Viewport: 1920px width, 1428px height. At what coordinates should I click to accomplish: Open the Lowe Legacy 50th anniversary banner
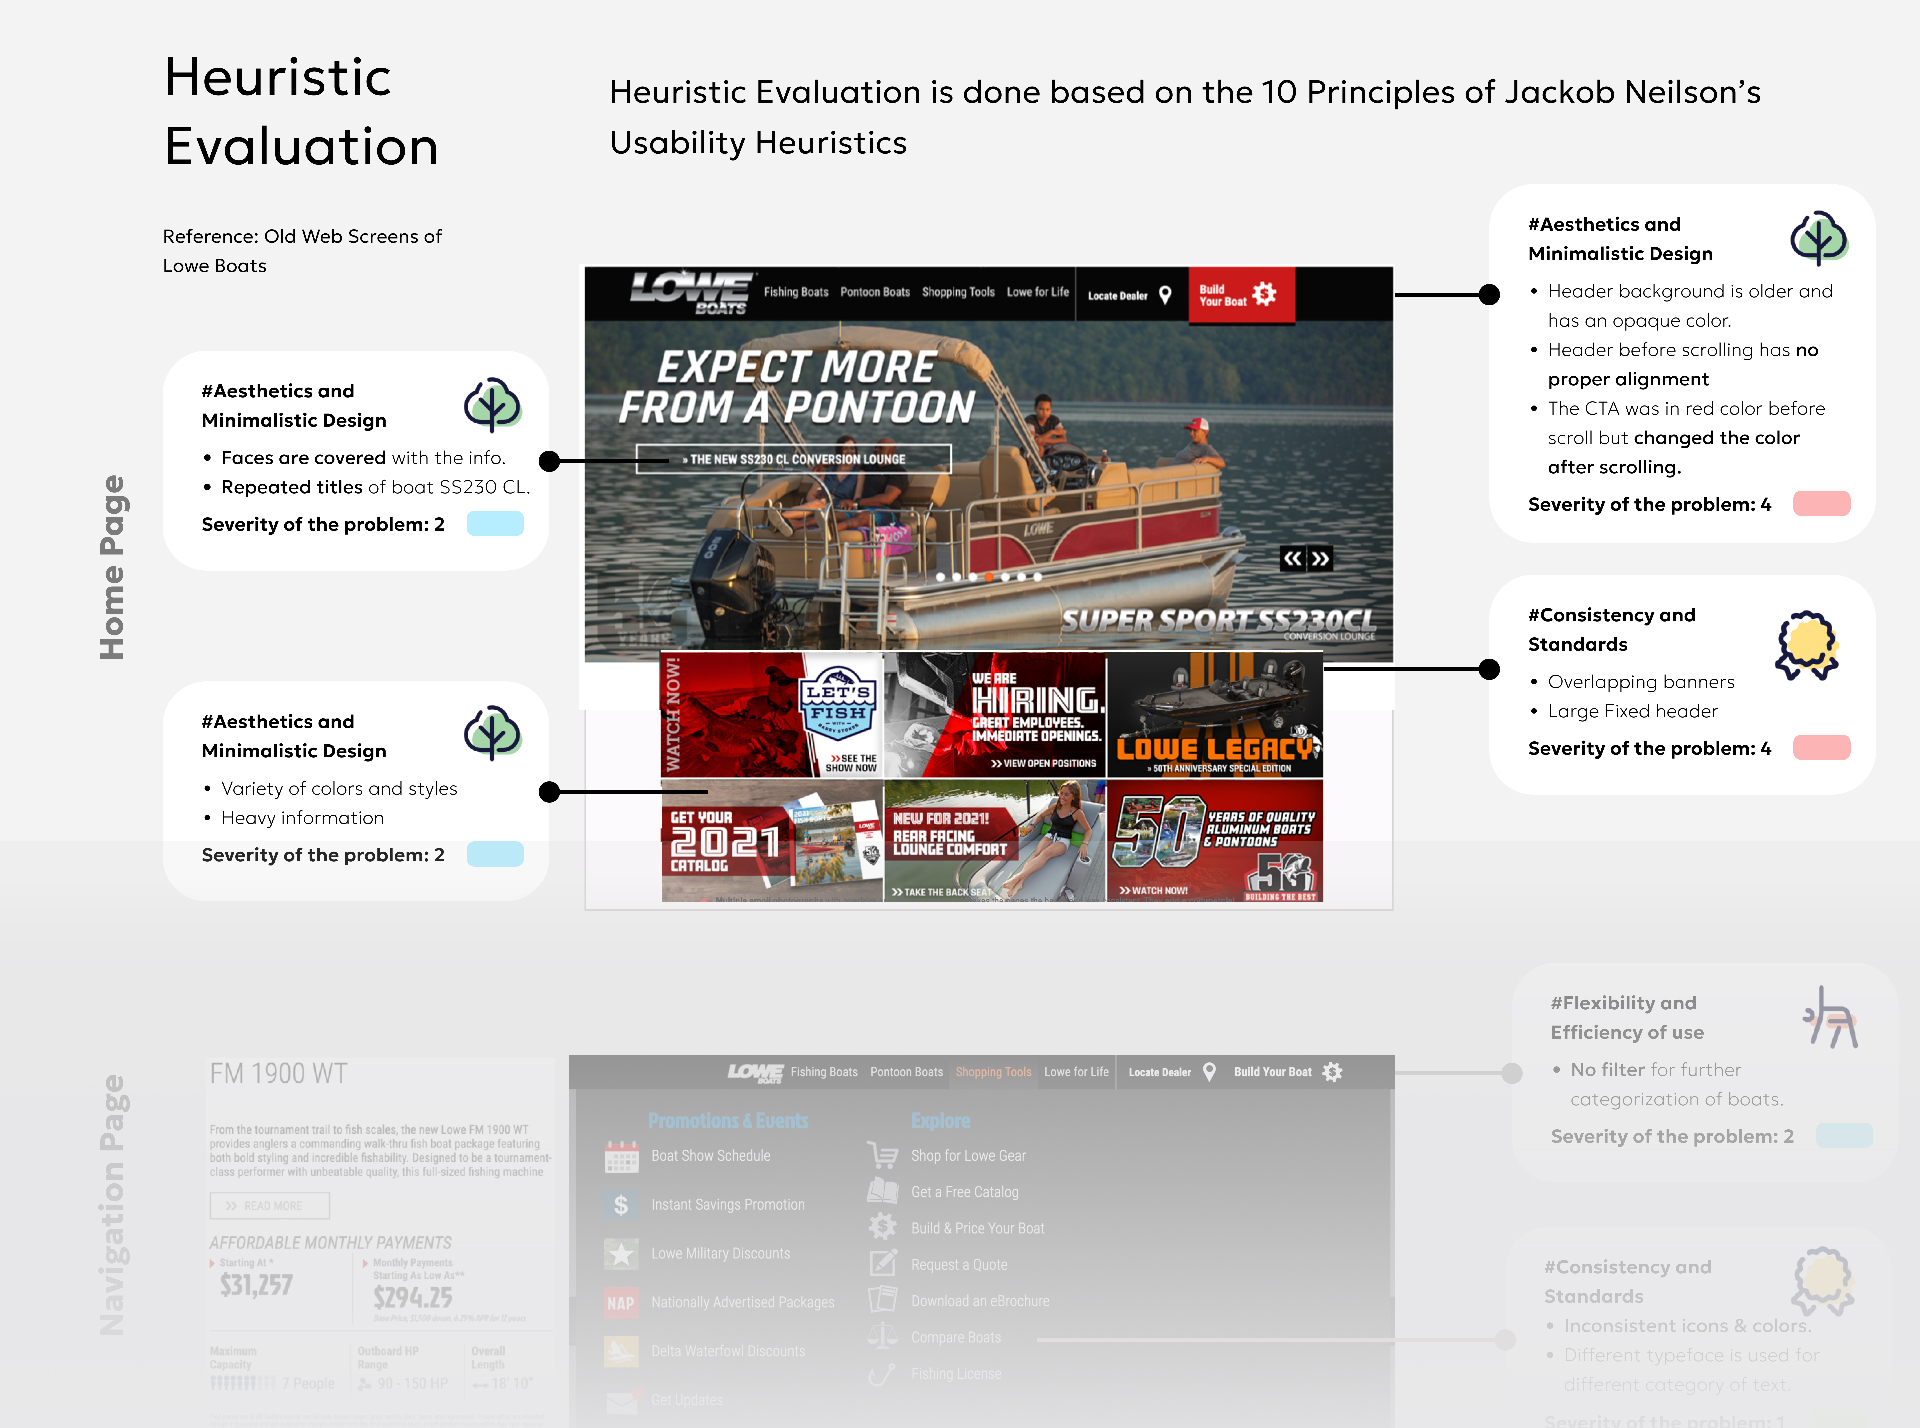[x=1215, y=715]
